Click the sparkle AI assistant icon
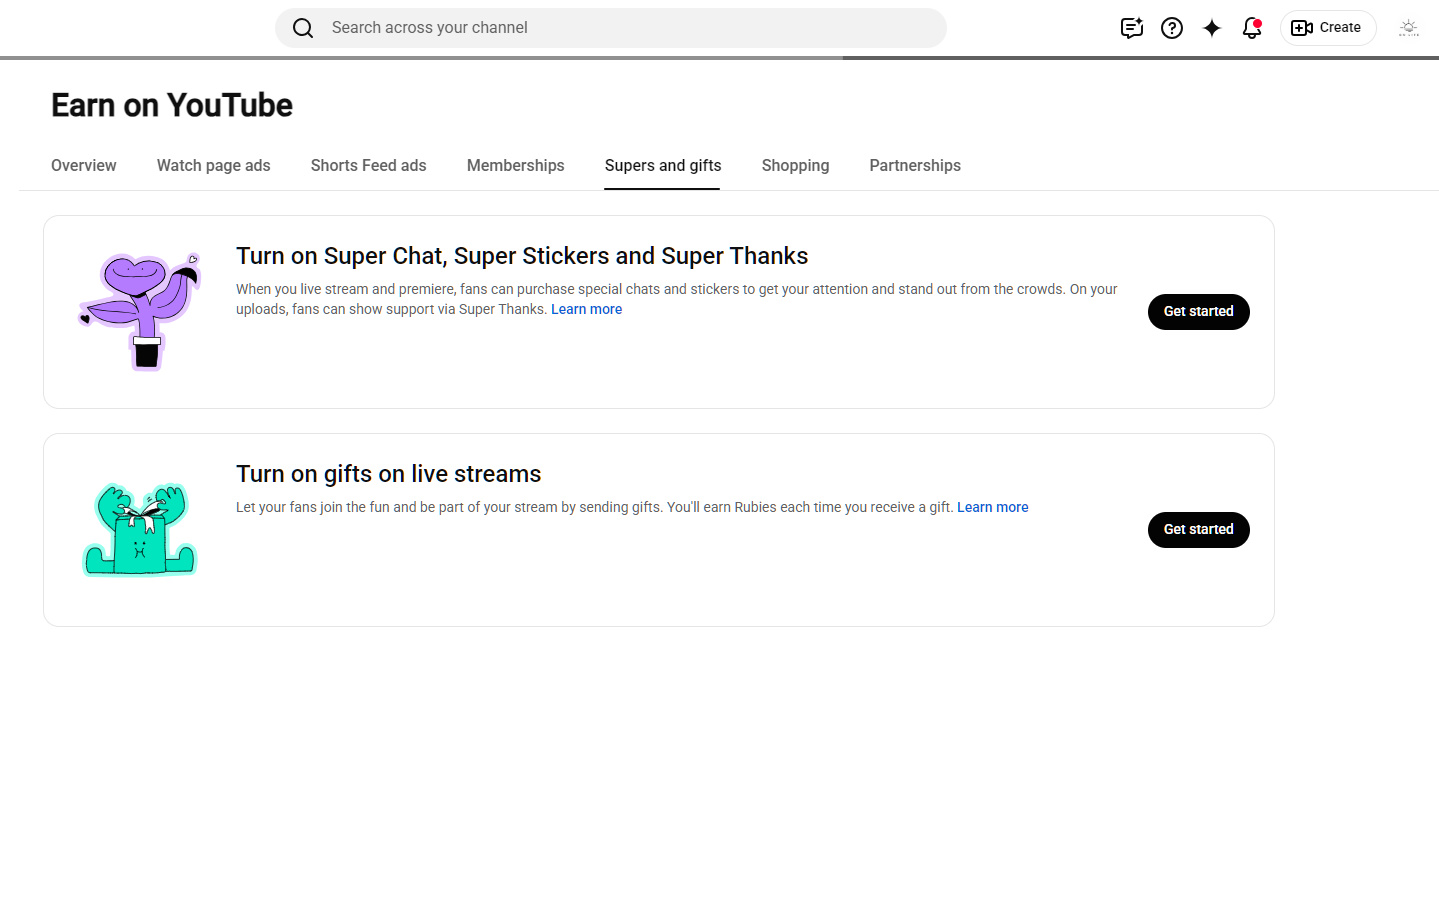Image resolution: width=1439 pixels, height=920 pixels. coord(1212,28)
